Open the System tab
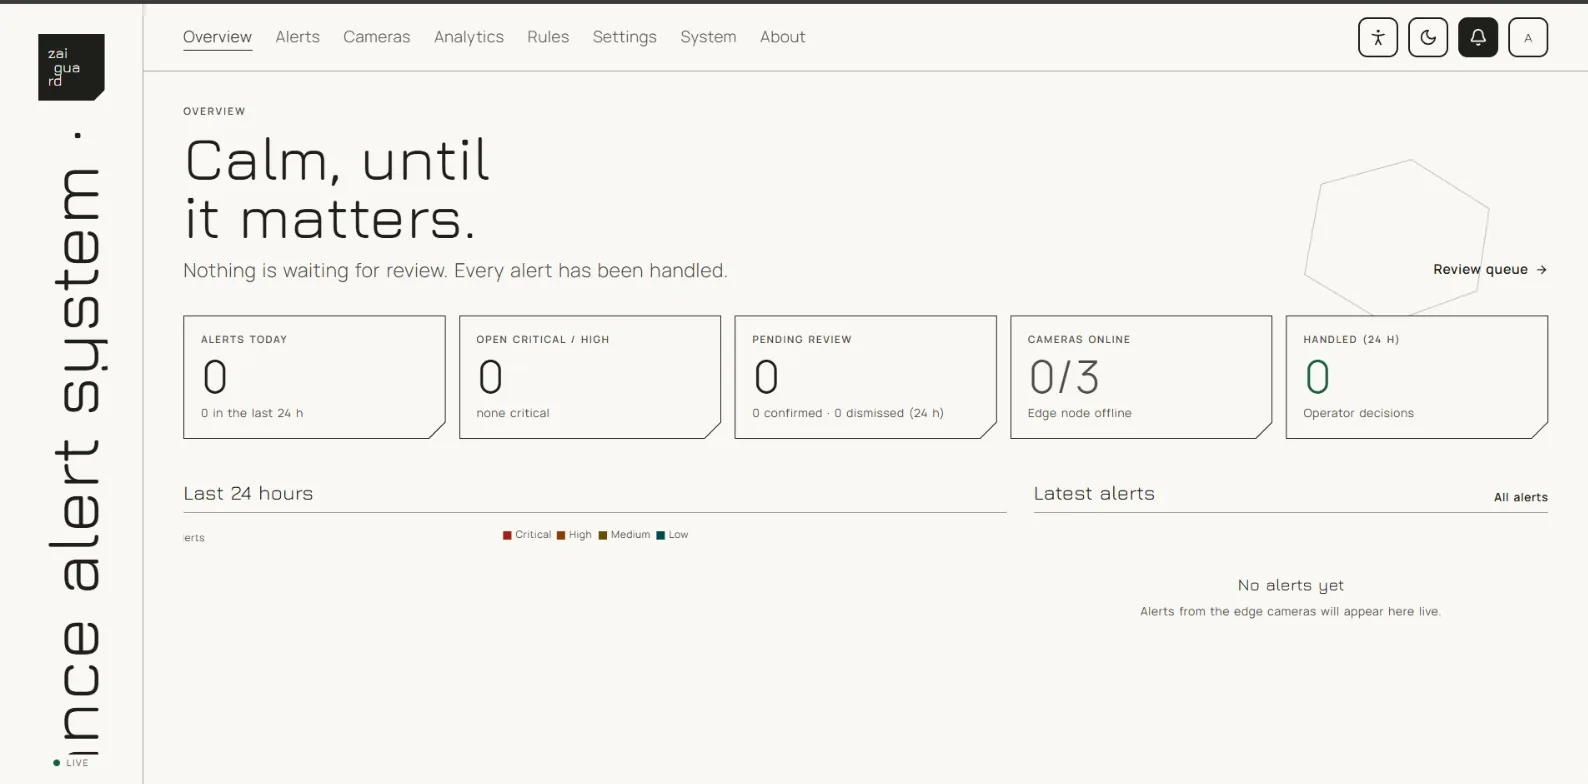 (708, 37)
